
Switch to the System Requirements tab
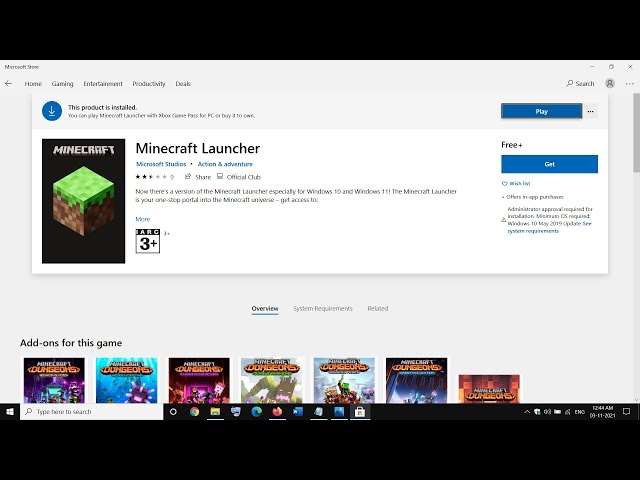[x=323, y=309]
